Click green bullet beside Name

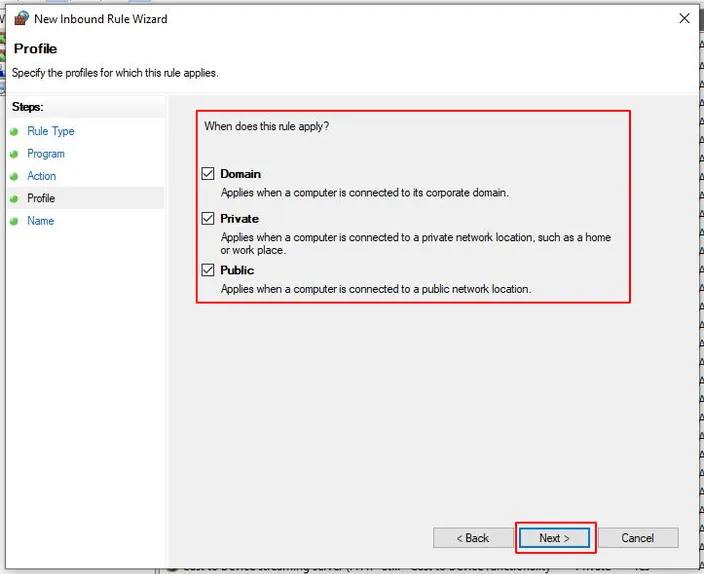click(x=14, y=221)
